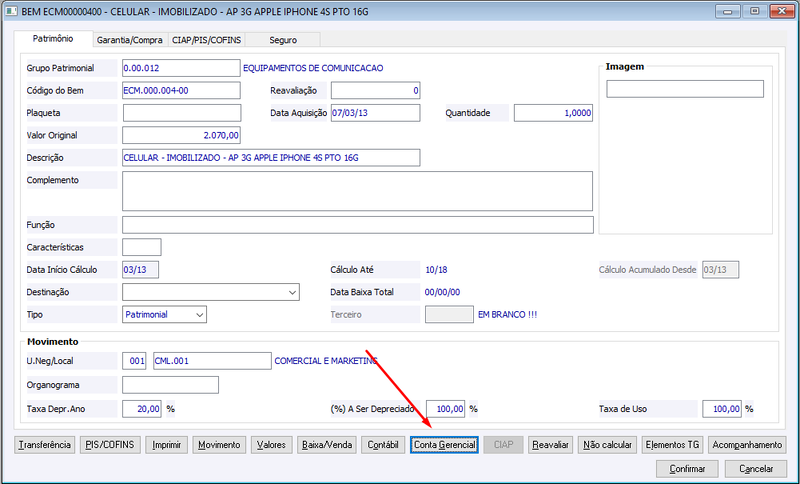
Task: Click the Conta Gerencial button
Action: 444,445
